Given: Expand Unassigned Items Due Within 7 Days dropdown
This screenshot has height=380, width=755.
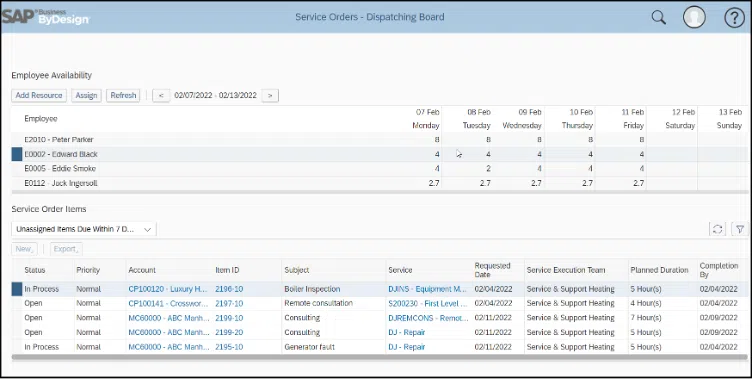Looking at the screenshot, I should click(84, 229).
